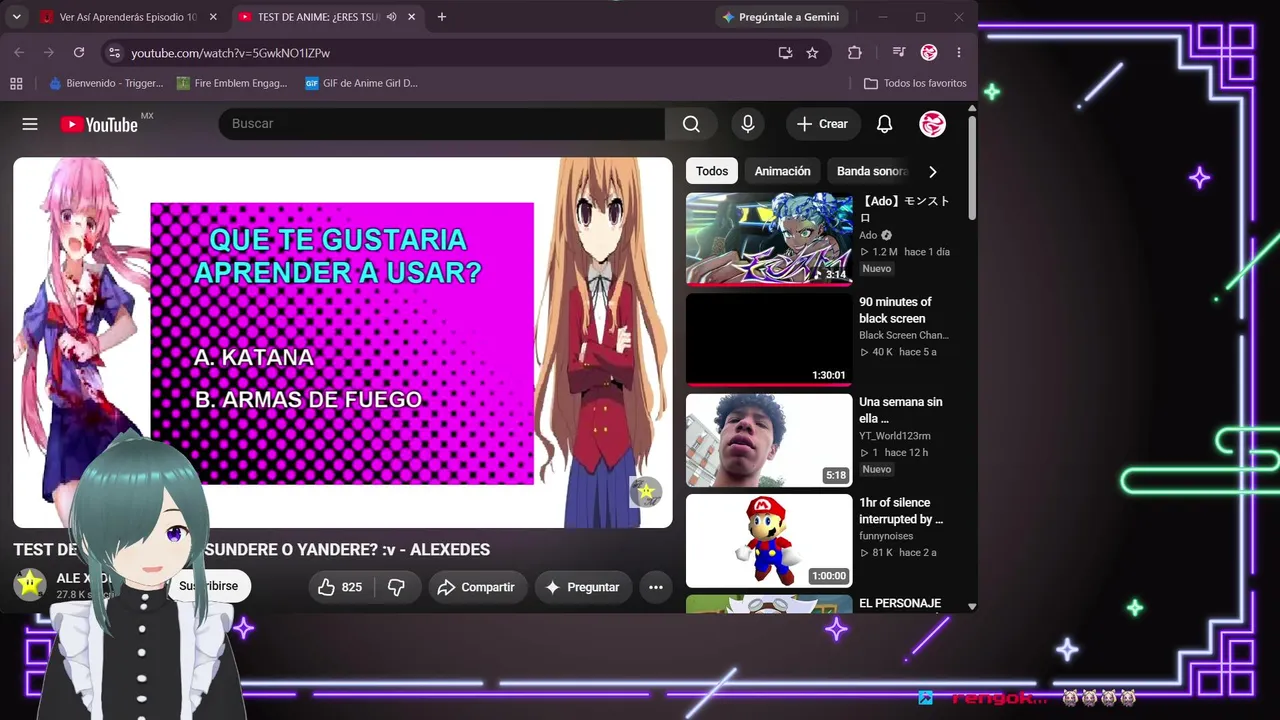The image size is (1280, 720).
Task: Open a new browser tab
Action: (442, 17)
